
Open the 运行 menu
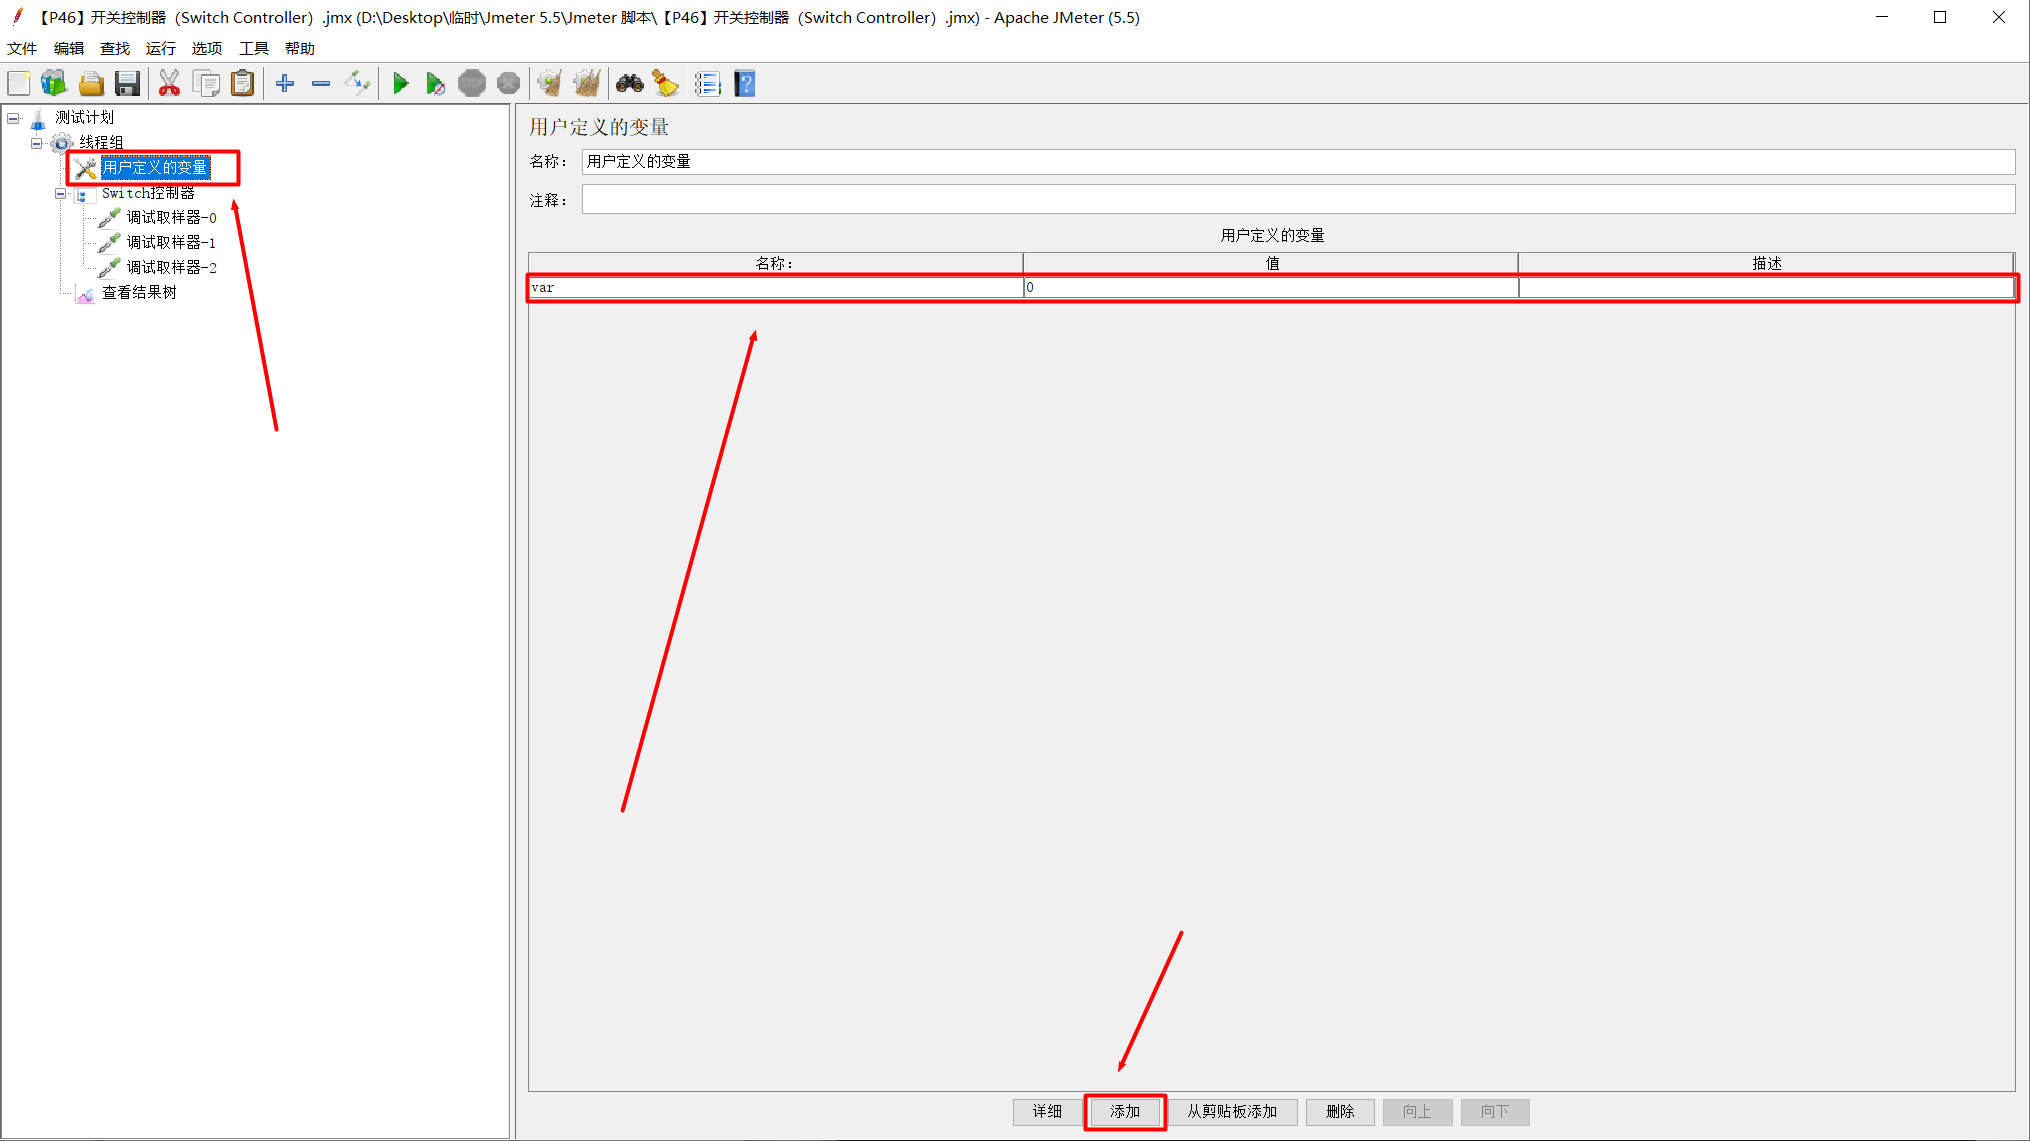click(161, 49)
